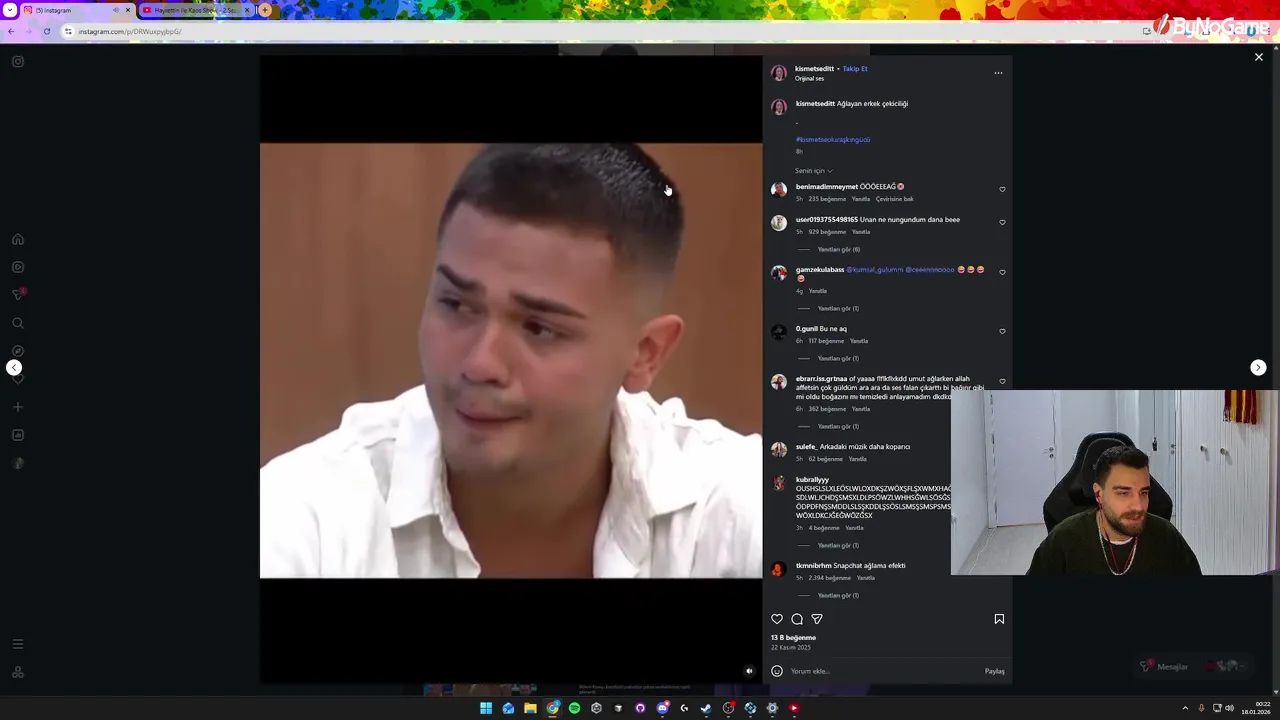Open emoji picker in comment box
Viewport: 1280px width, 720px height.
pos(777,671)
